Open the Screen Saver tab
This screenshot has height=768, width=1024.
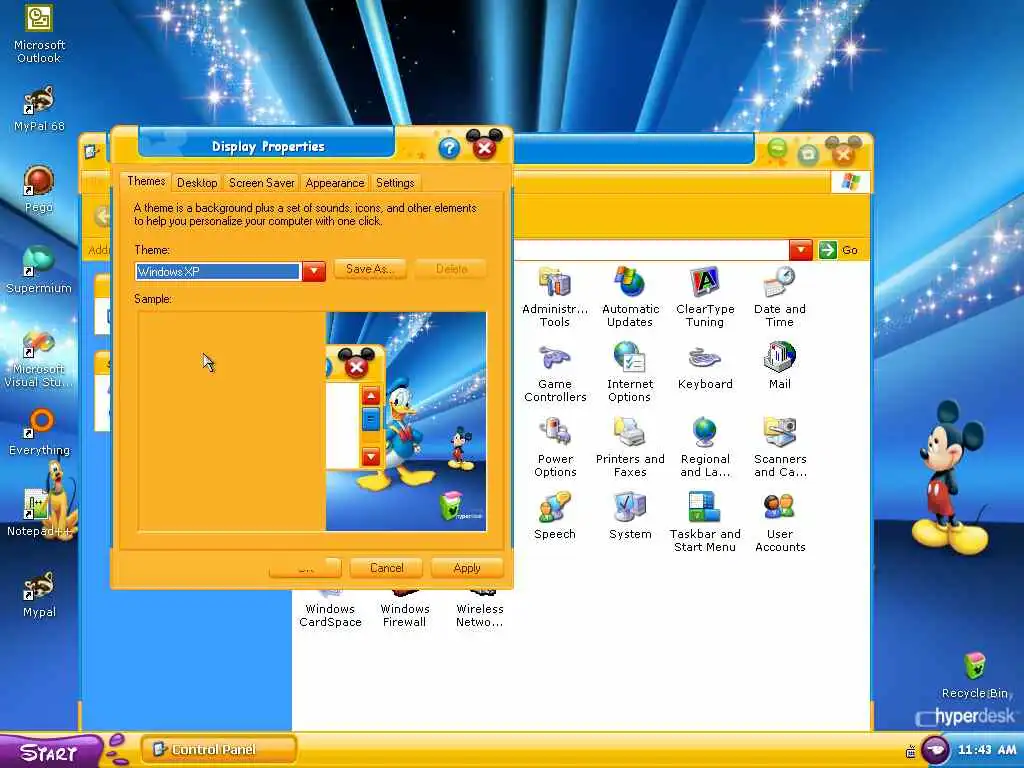click(261, 183)
